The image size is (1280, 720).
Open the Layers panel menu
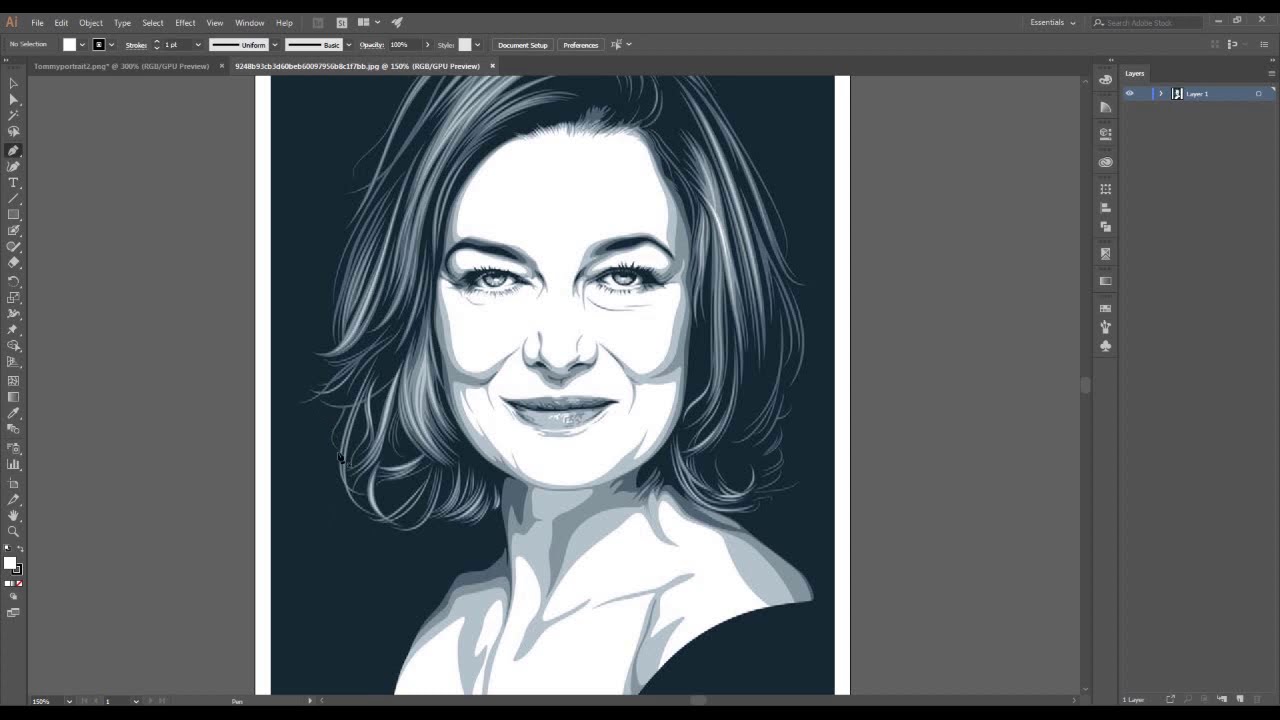tap(1271, 73)
